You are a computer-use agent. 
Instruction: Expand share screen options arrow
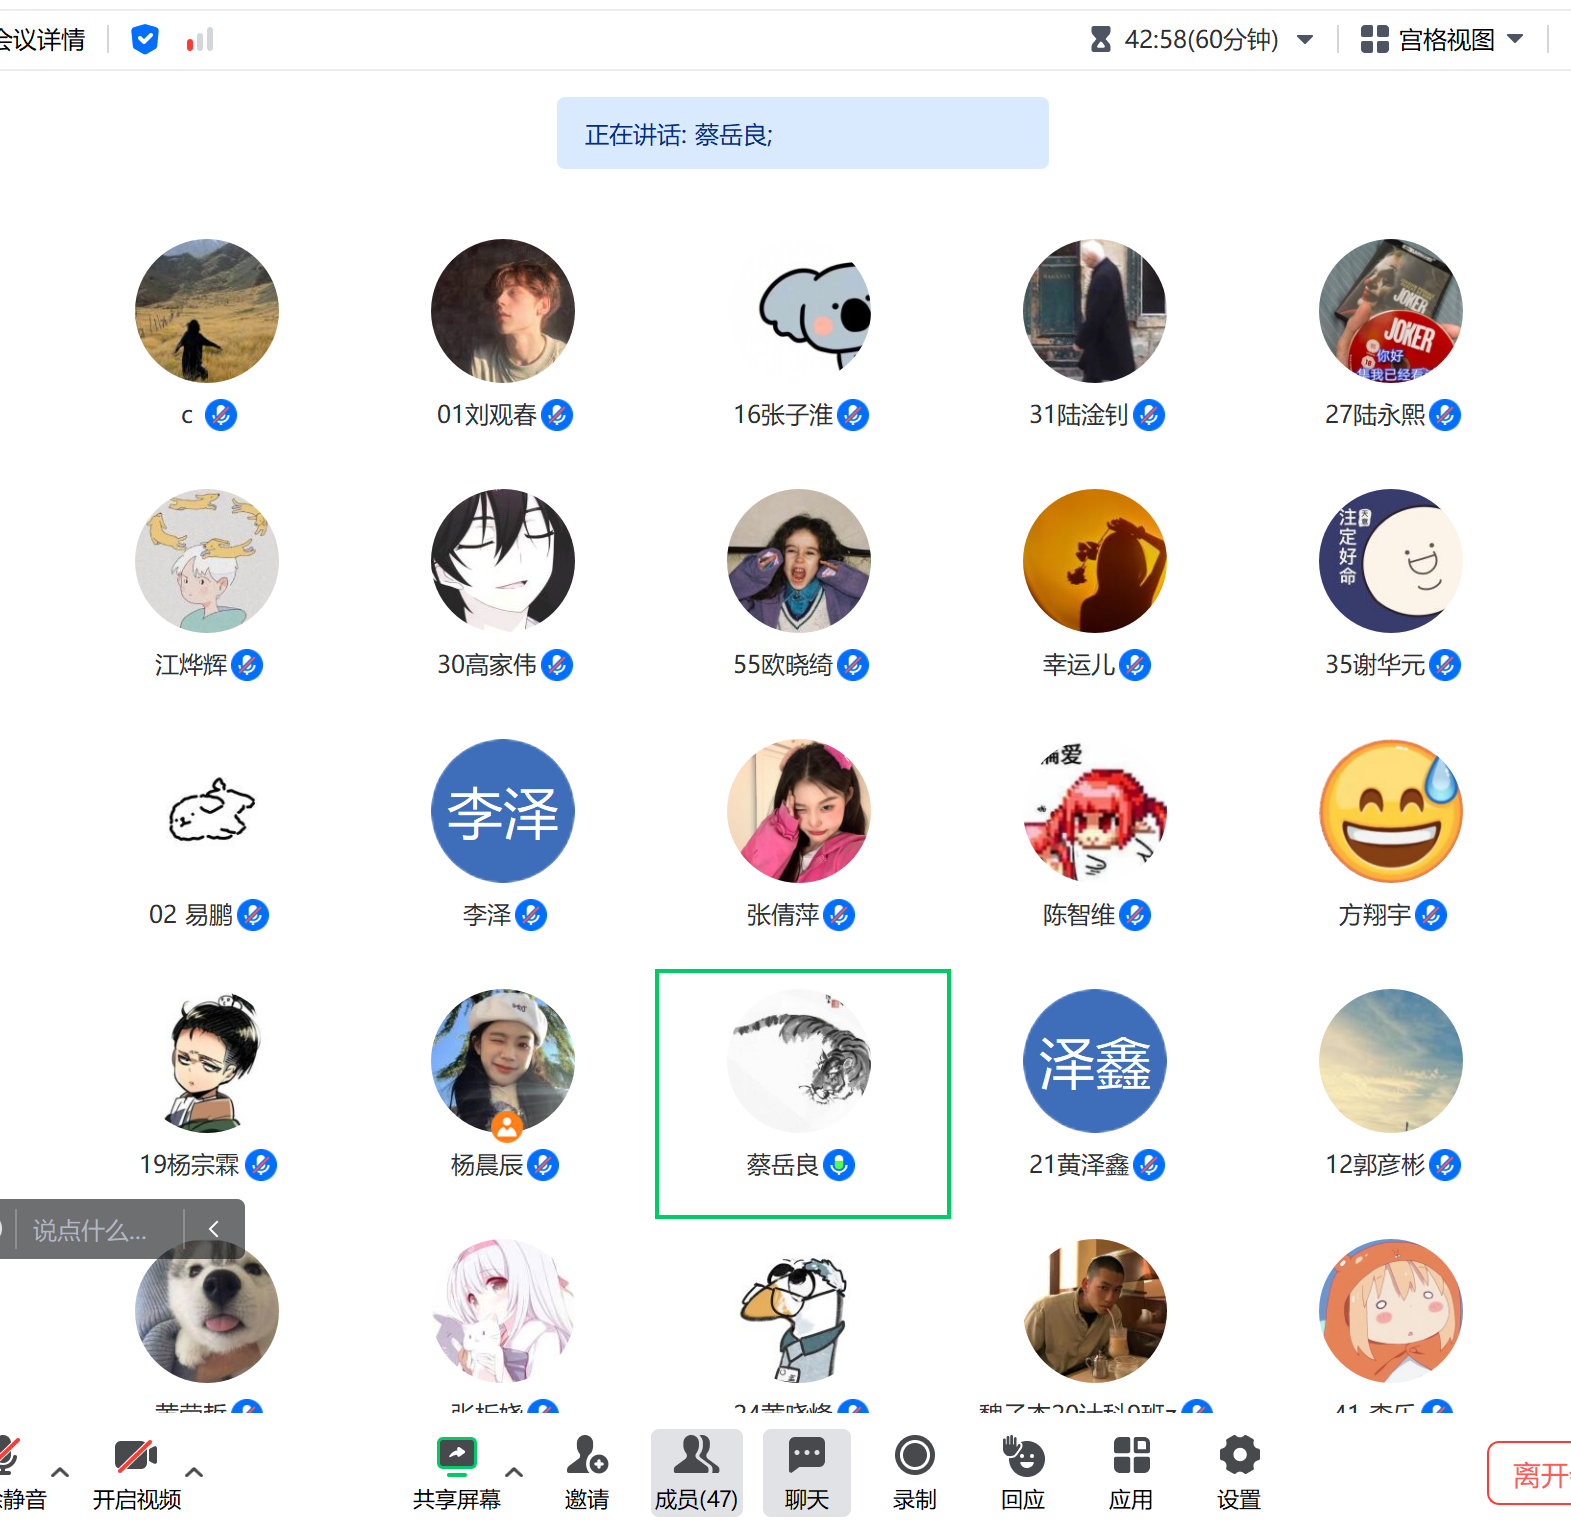click(x=514, y=1472)
